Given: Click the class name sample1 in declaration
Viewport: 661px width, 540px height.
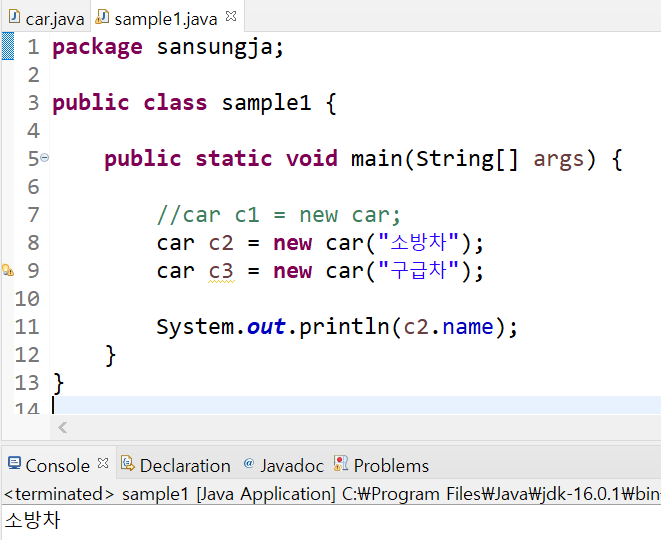Looking at the screenshot, I should [x=266, y=103].
